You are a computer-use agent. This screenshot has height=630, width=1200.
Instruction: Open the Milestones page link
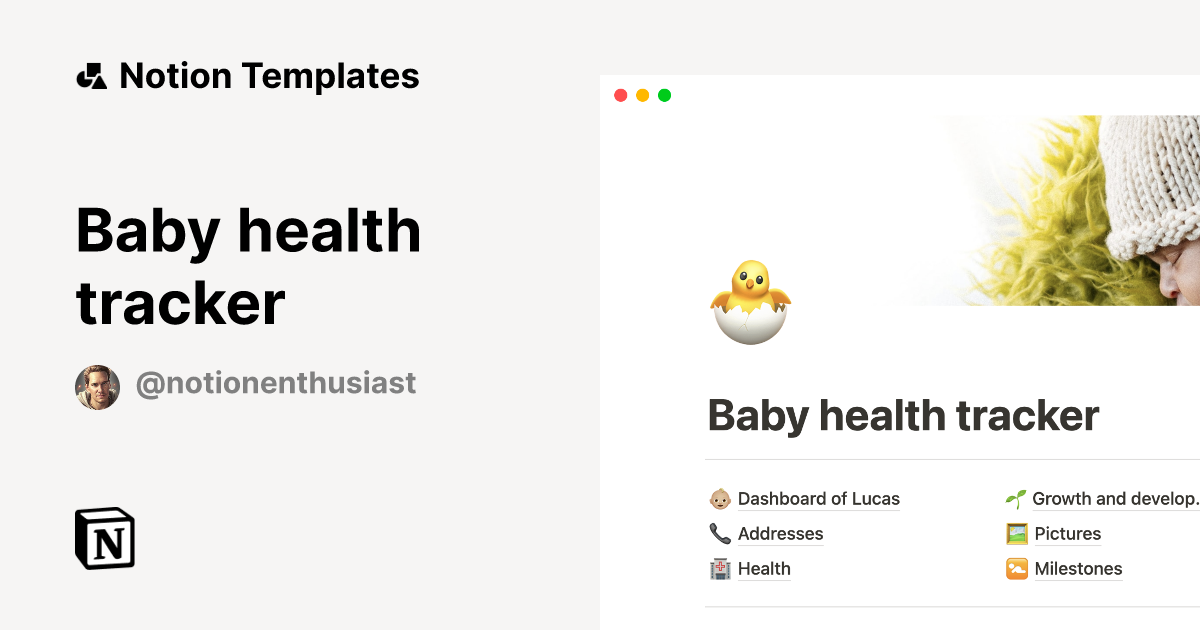pyautogui.click(x=1078, y=569)
